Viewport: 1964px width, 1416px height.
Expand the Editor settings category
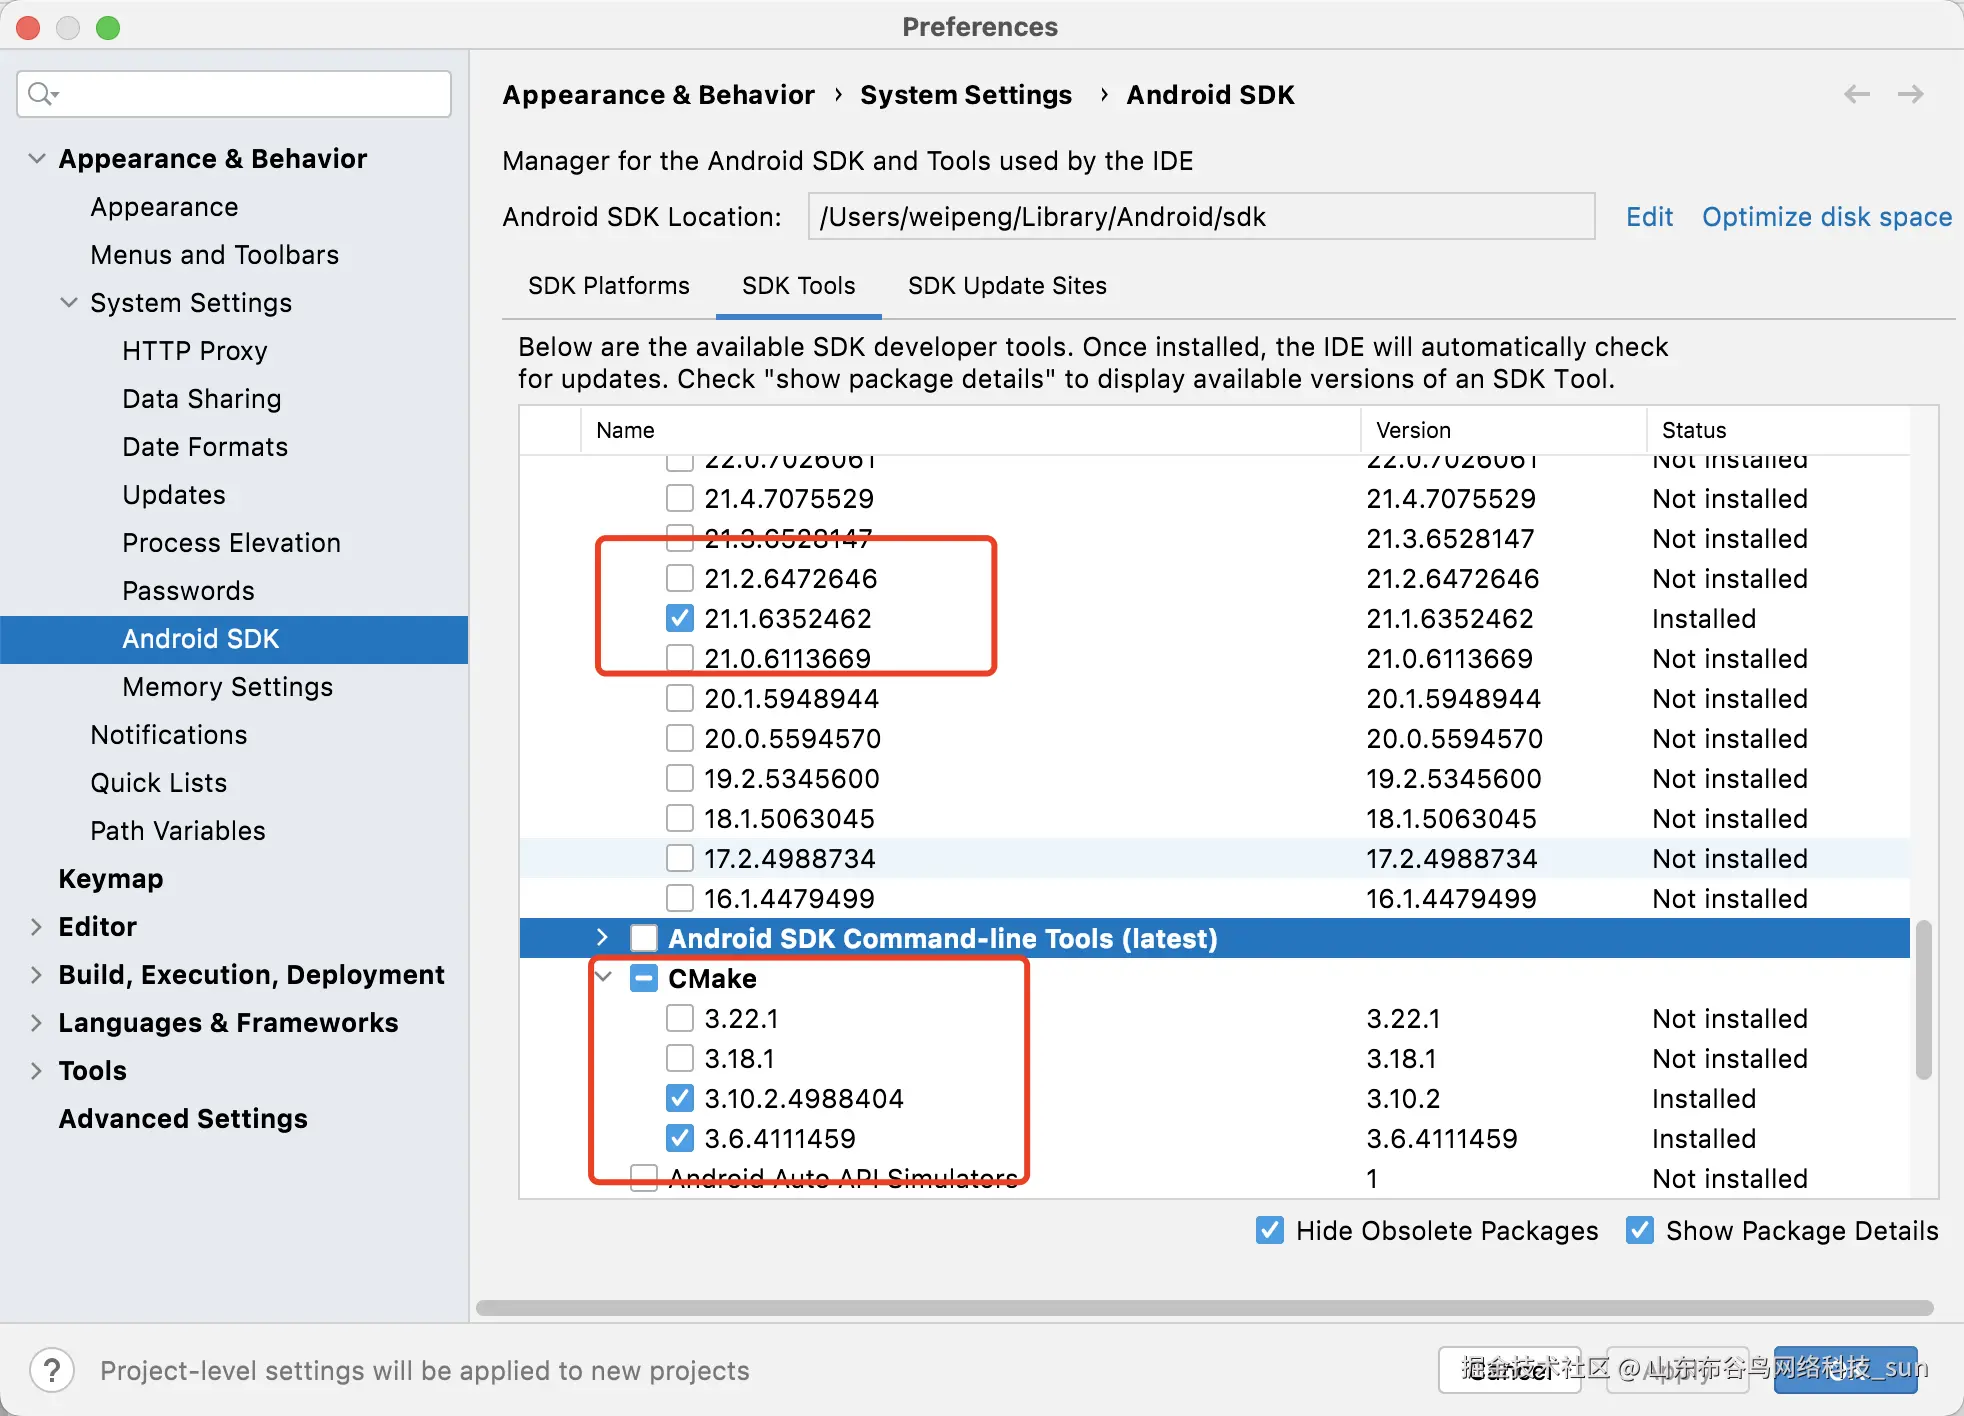click(37, 927)
